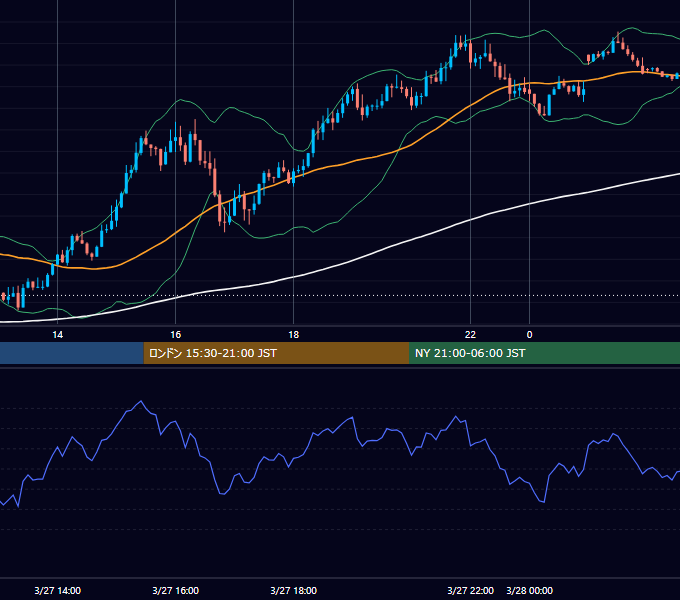Click the 3/28 00:00 date label
This screenshot has width=680, height=600.
tap(530, 590)
